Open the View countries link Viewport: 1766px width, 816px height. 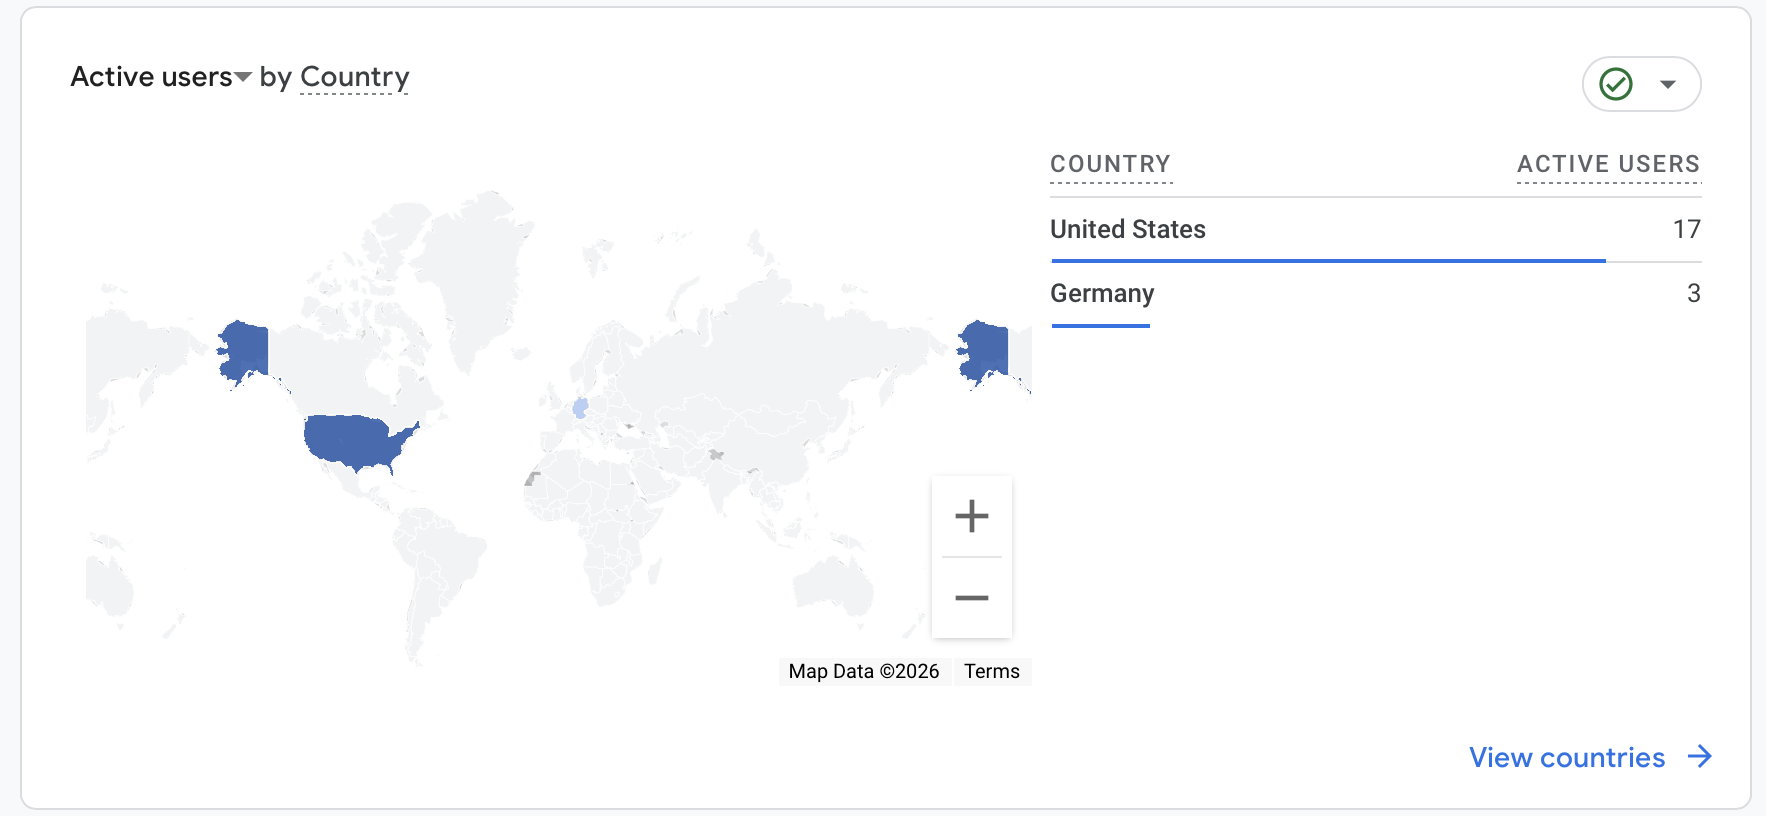(1566, 757)
